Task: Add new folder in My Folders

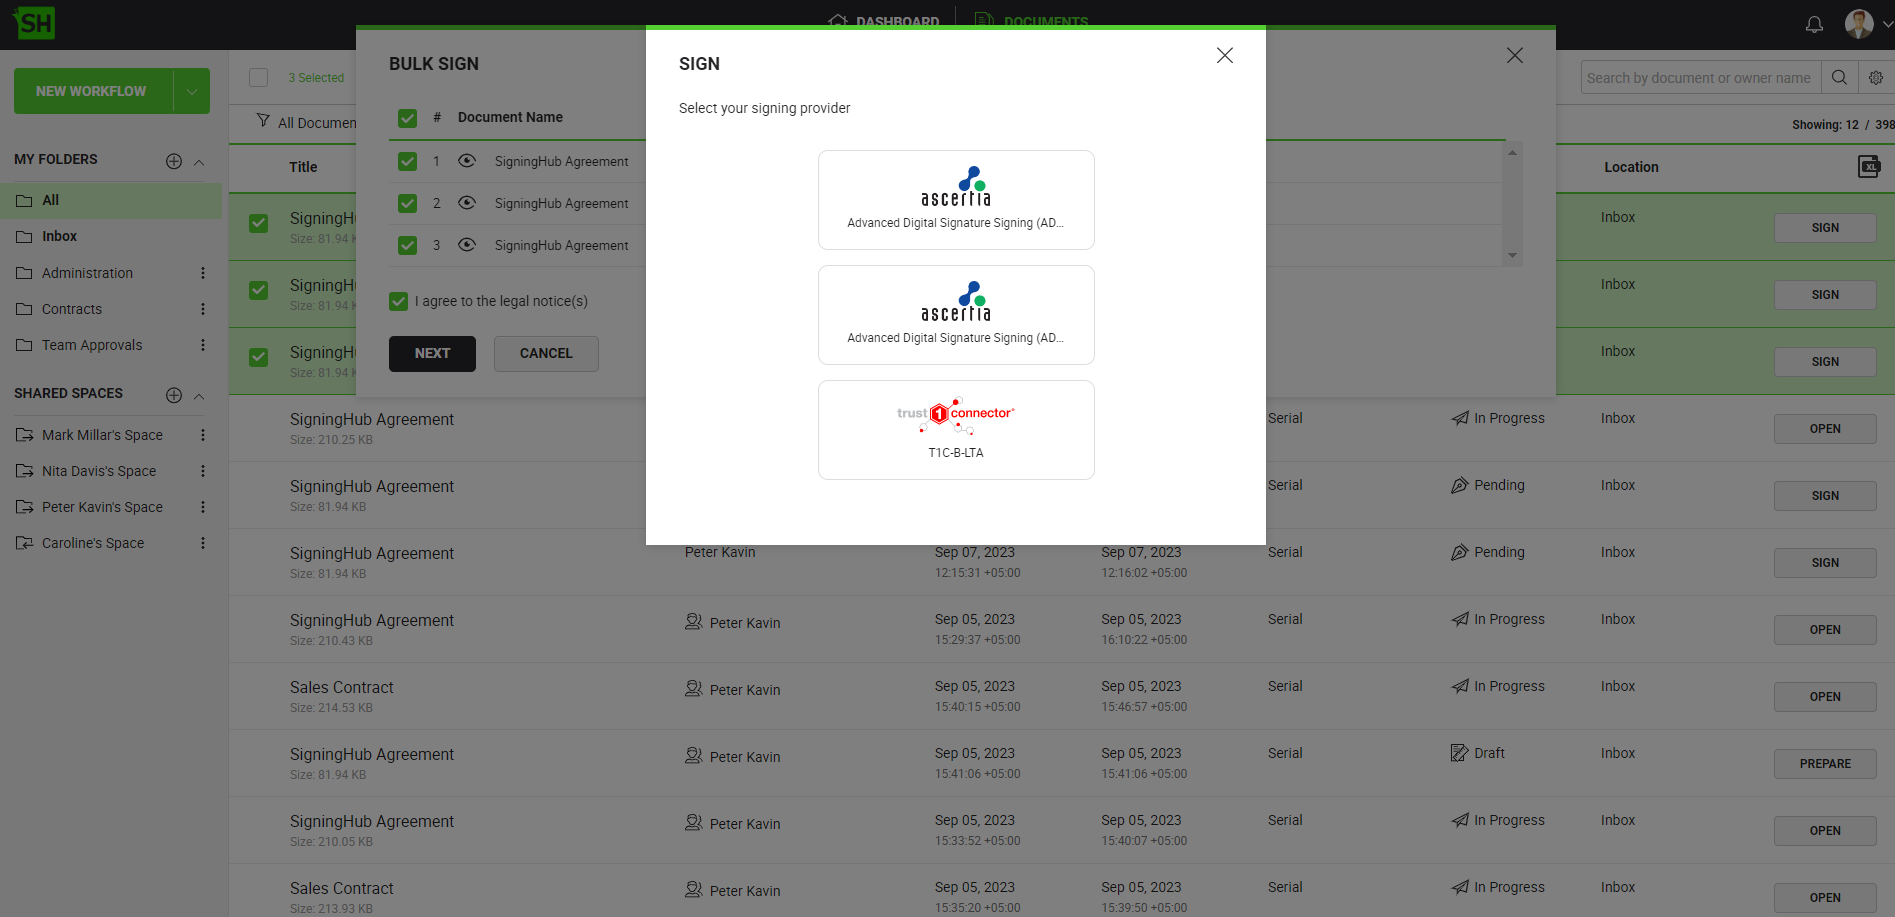Action: click(x=174, y=161)
